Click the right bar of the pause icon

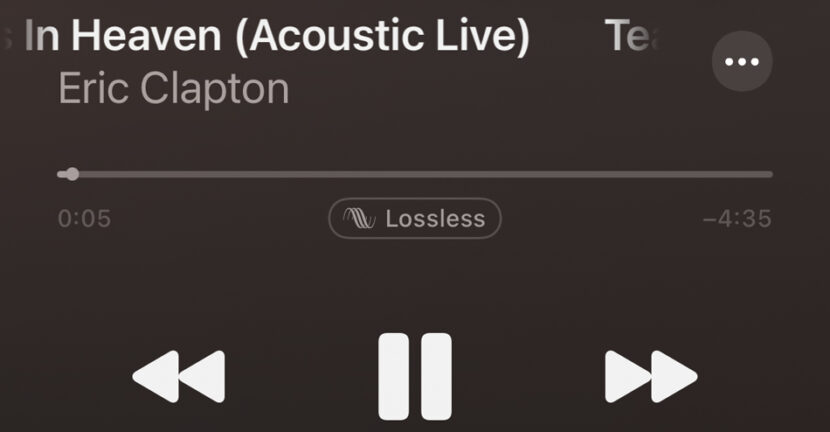pyautogui.click(x=437, y=376)
